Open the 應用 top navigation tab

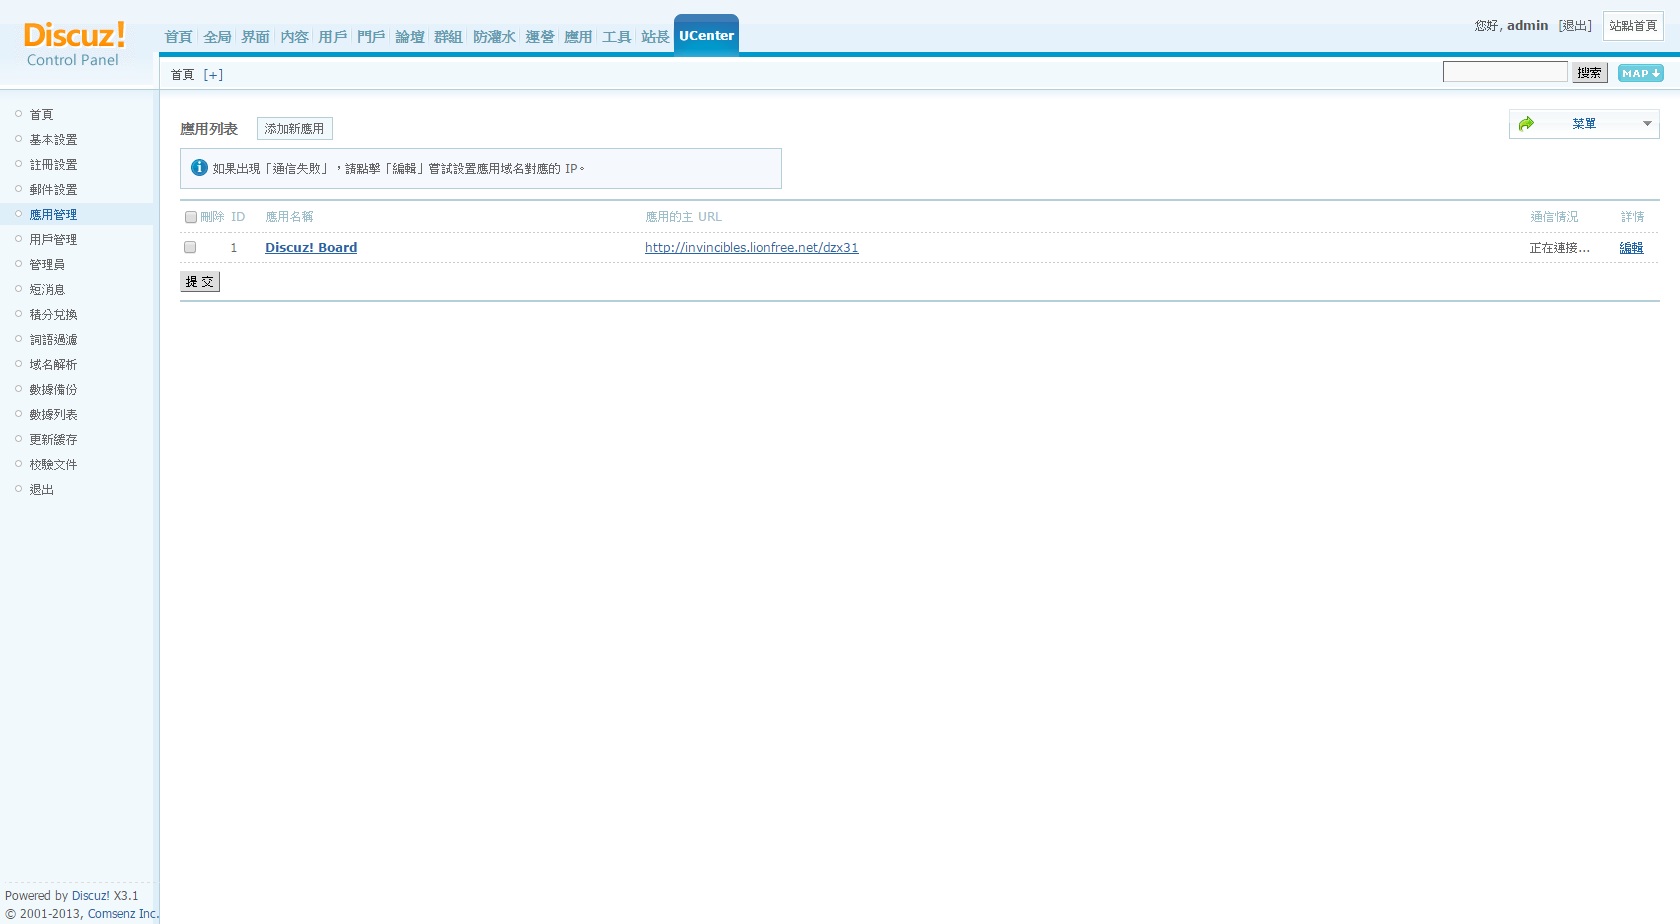(x=578, y=37)
